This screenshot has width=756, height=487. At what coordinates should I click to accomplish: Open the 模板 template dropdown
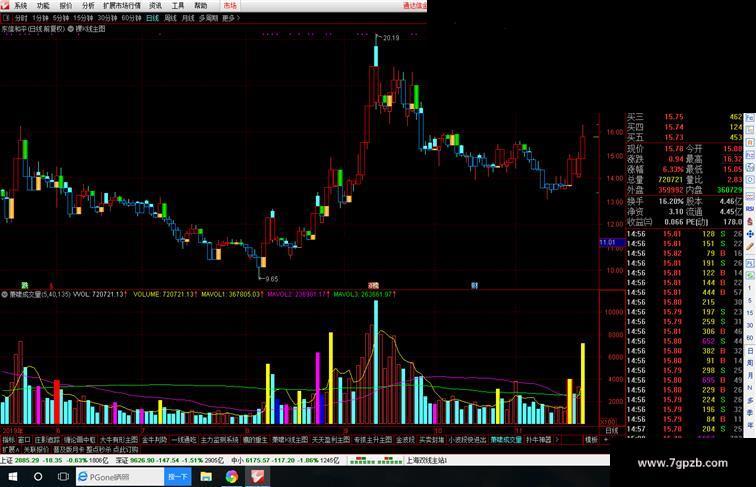[591, 440]
